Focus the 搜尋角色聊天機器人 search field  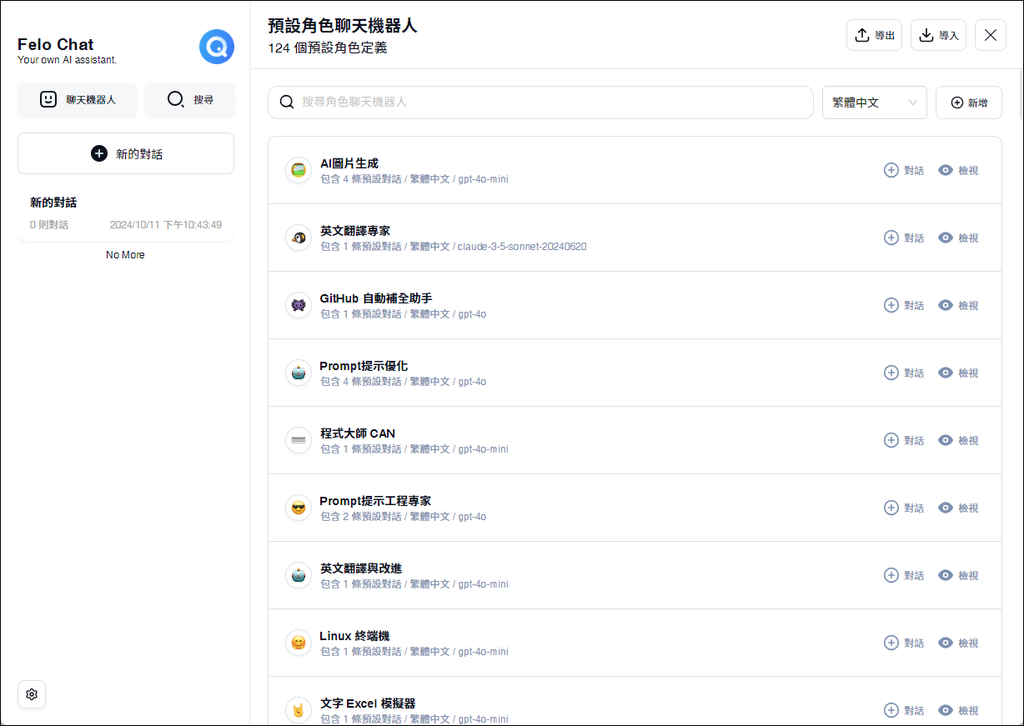coord(540,103)
